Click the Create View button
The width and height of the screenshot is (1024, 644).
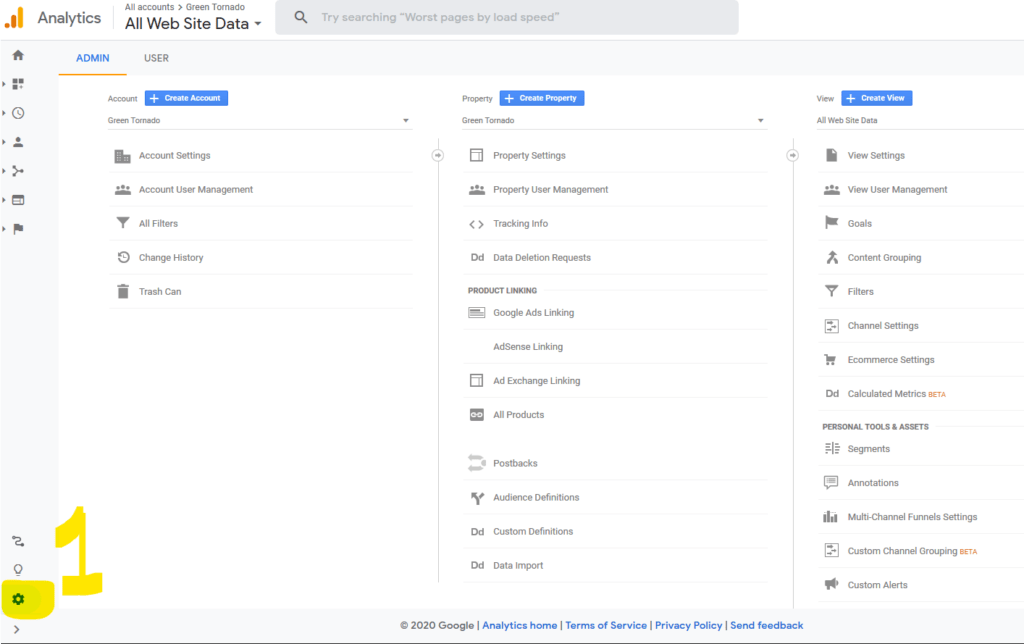tap(876, 98)
